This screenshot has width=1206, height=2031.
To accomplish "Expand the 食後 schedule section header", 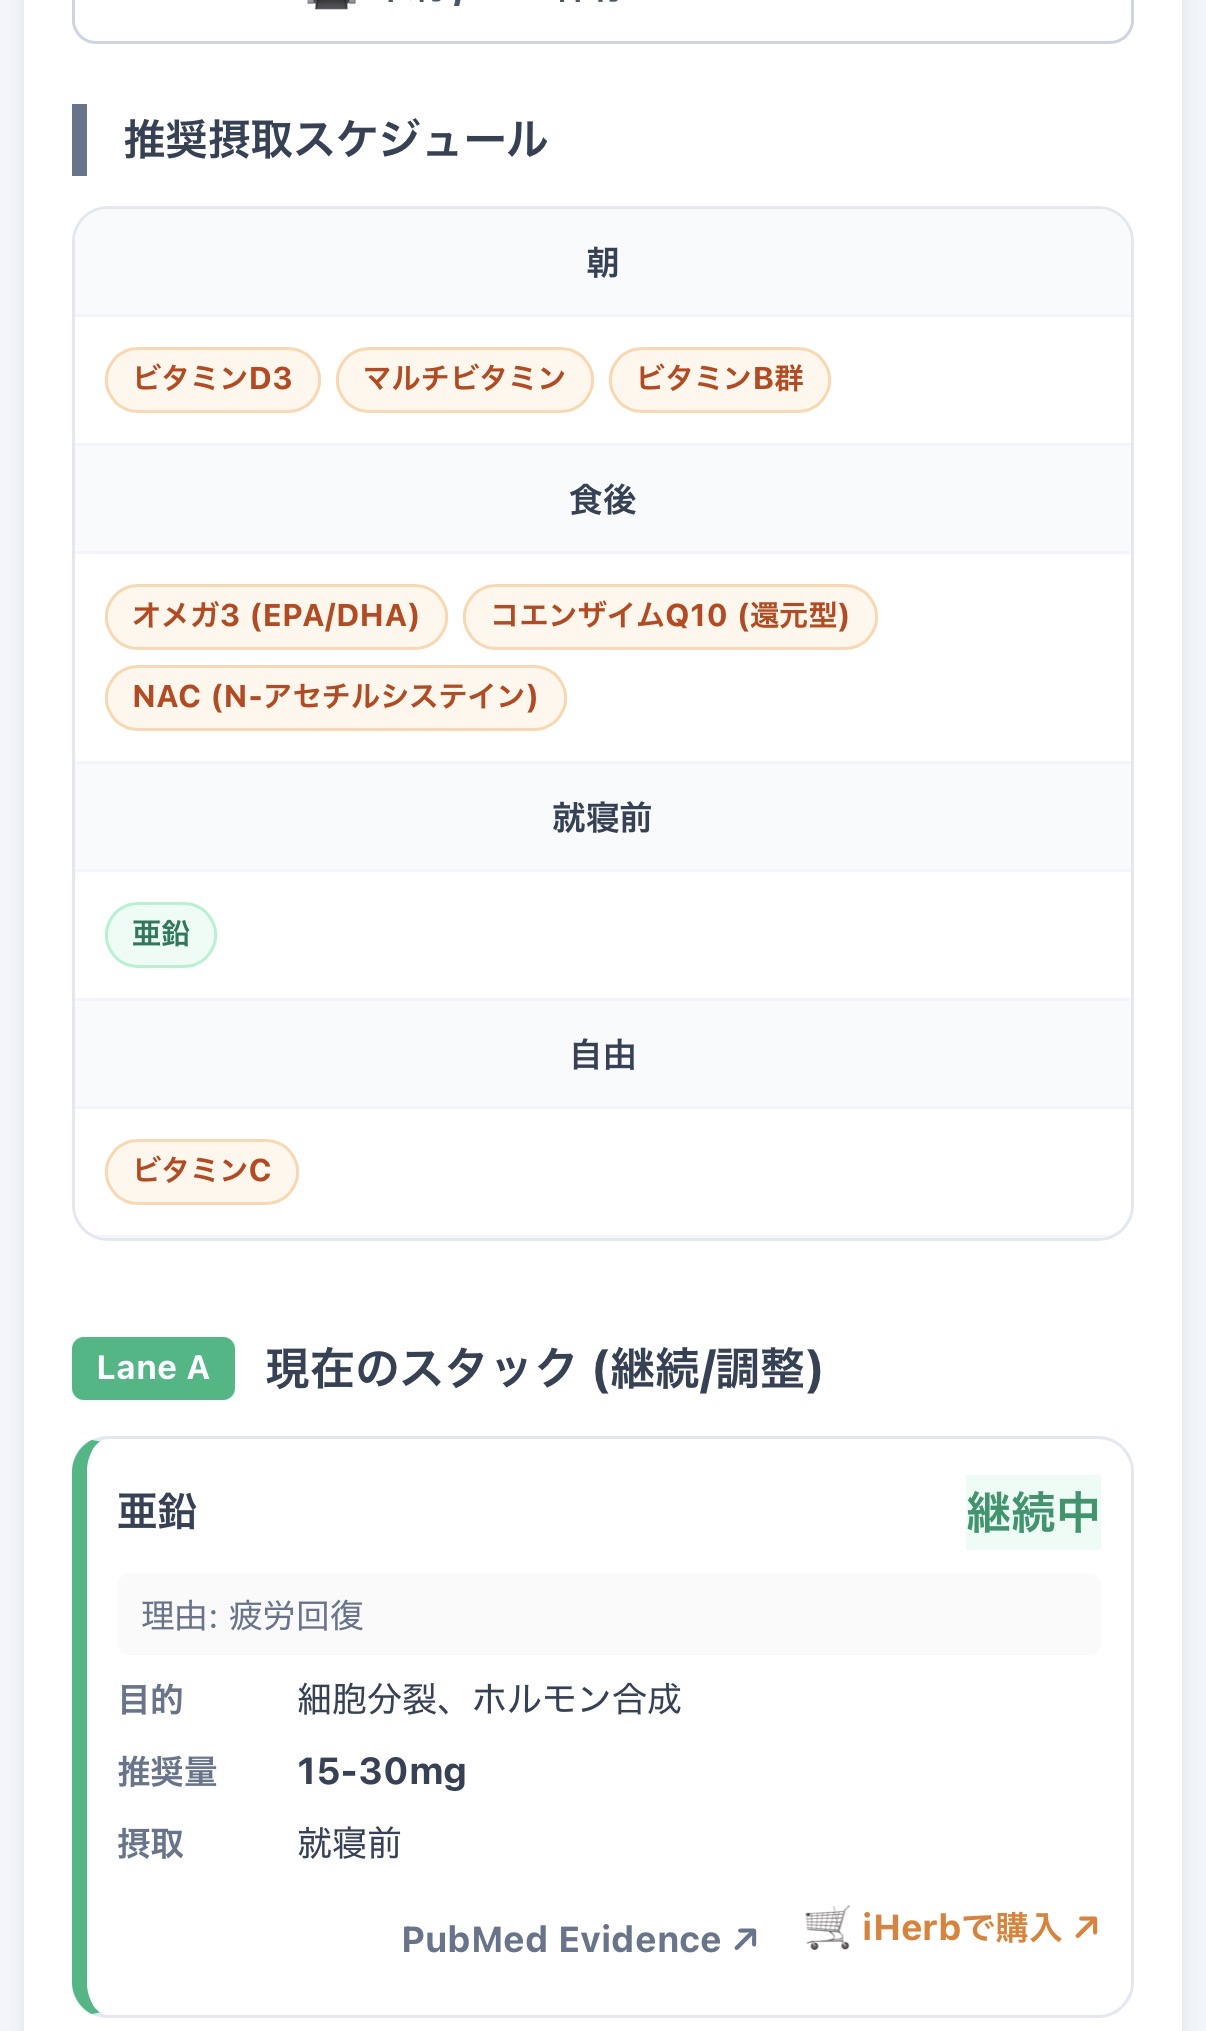I will 603,502.
